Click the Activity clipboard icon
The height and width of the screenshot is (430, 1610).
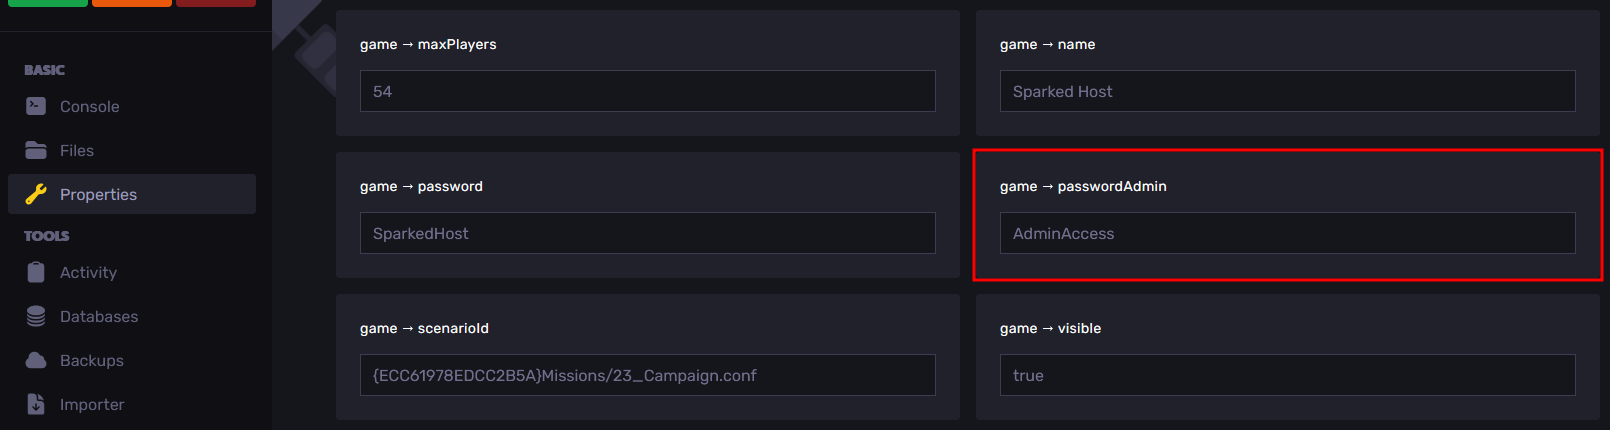tap(36, 272)
